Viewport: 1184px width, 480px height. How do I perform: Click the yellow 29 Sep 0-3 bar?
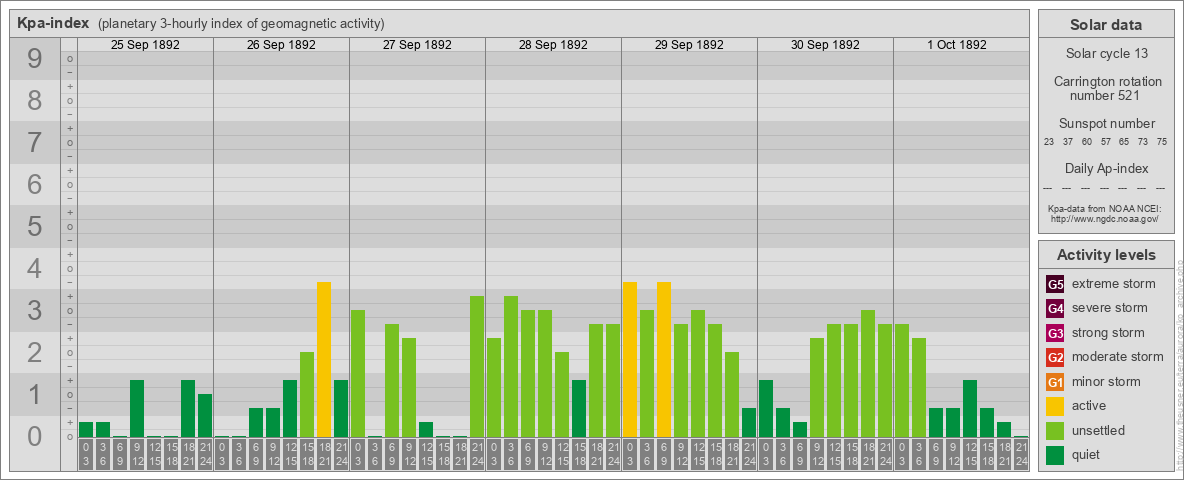pyautogui.click(x=630, y=359)
